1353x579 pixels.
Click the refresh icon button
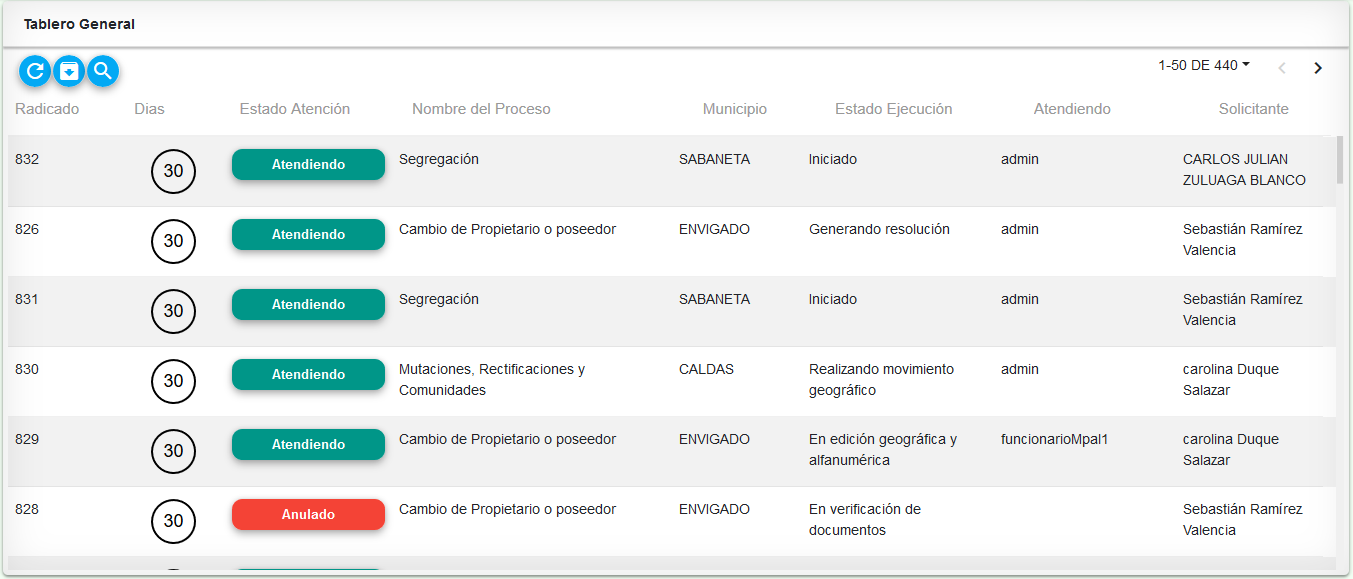click(x=35, y=71)
